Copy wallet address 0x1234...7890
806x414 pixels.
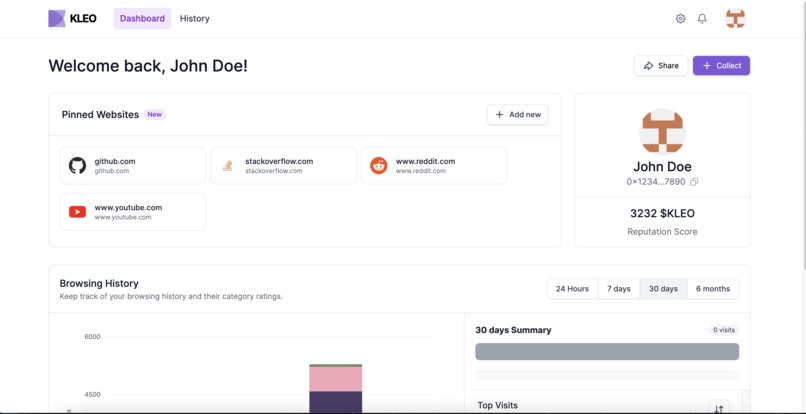pos(694,182)
